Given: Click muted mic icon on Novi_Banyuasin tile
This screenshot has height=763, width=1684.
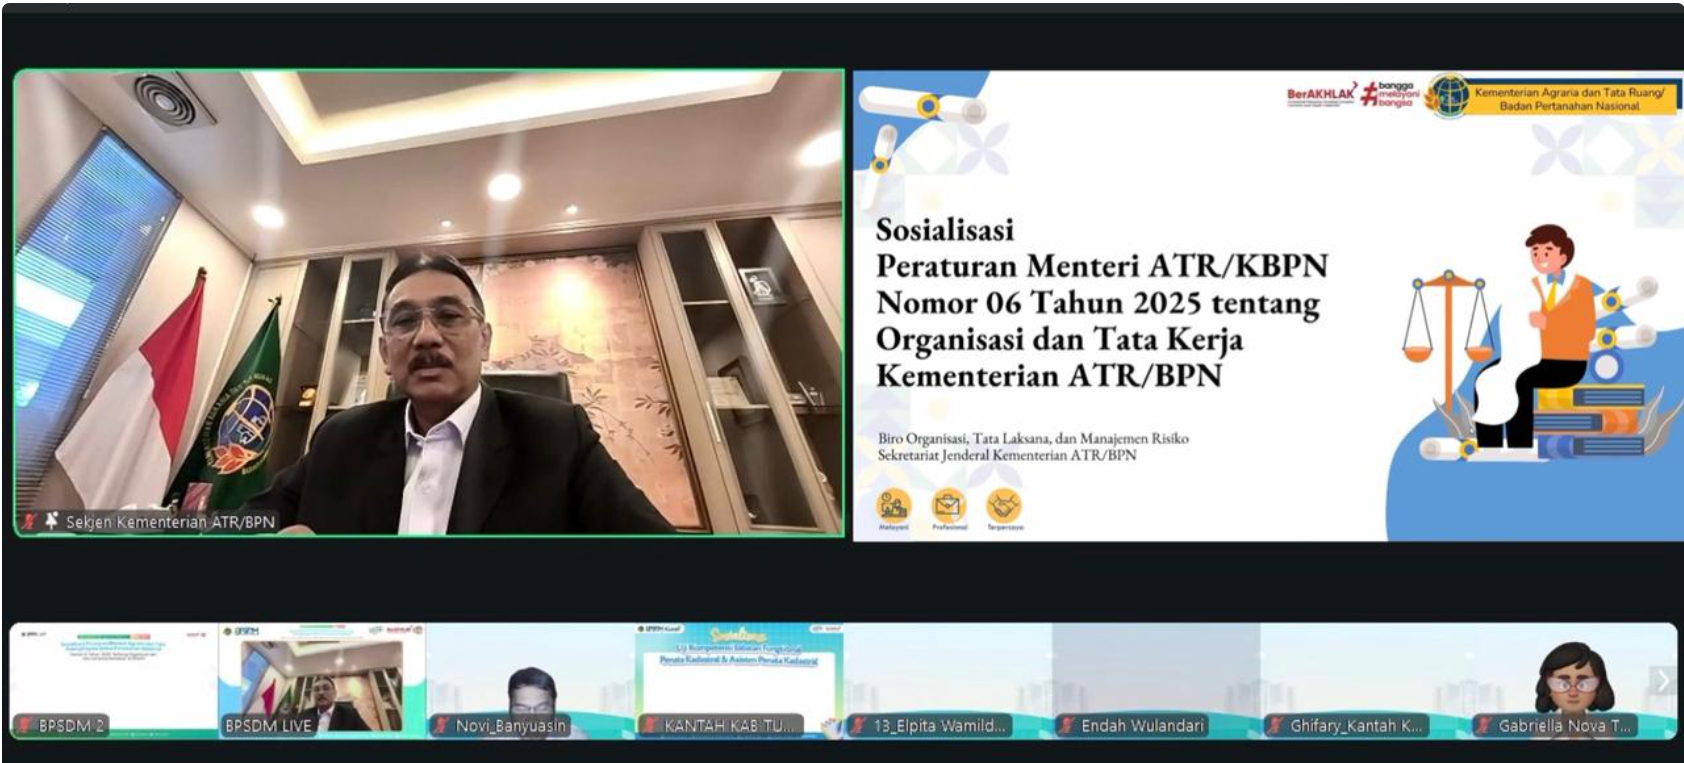Looking at the screenshot, I should (441, 725).
